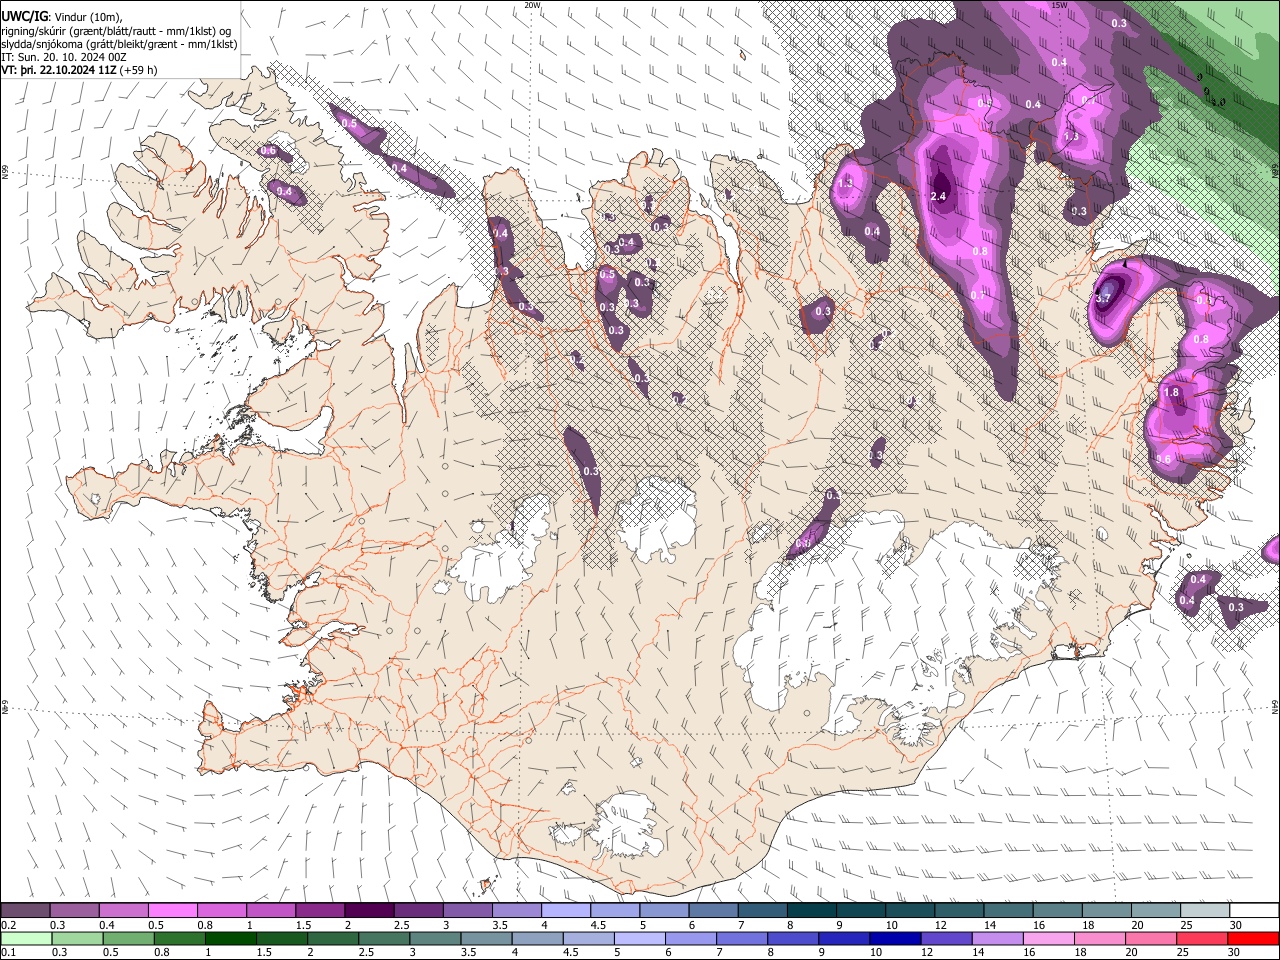This screenshot has height=960, width=1280.
Task: Select the 0.2 label under the top legend
Action: (x=8, y=925)
